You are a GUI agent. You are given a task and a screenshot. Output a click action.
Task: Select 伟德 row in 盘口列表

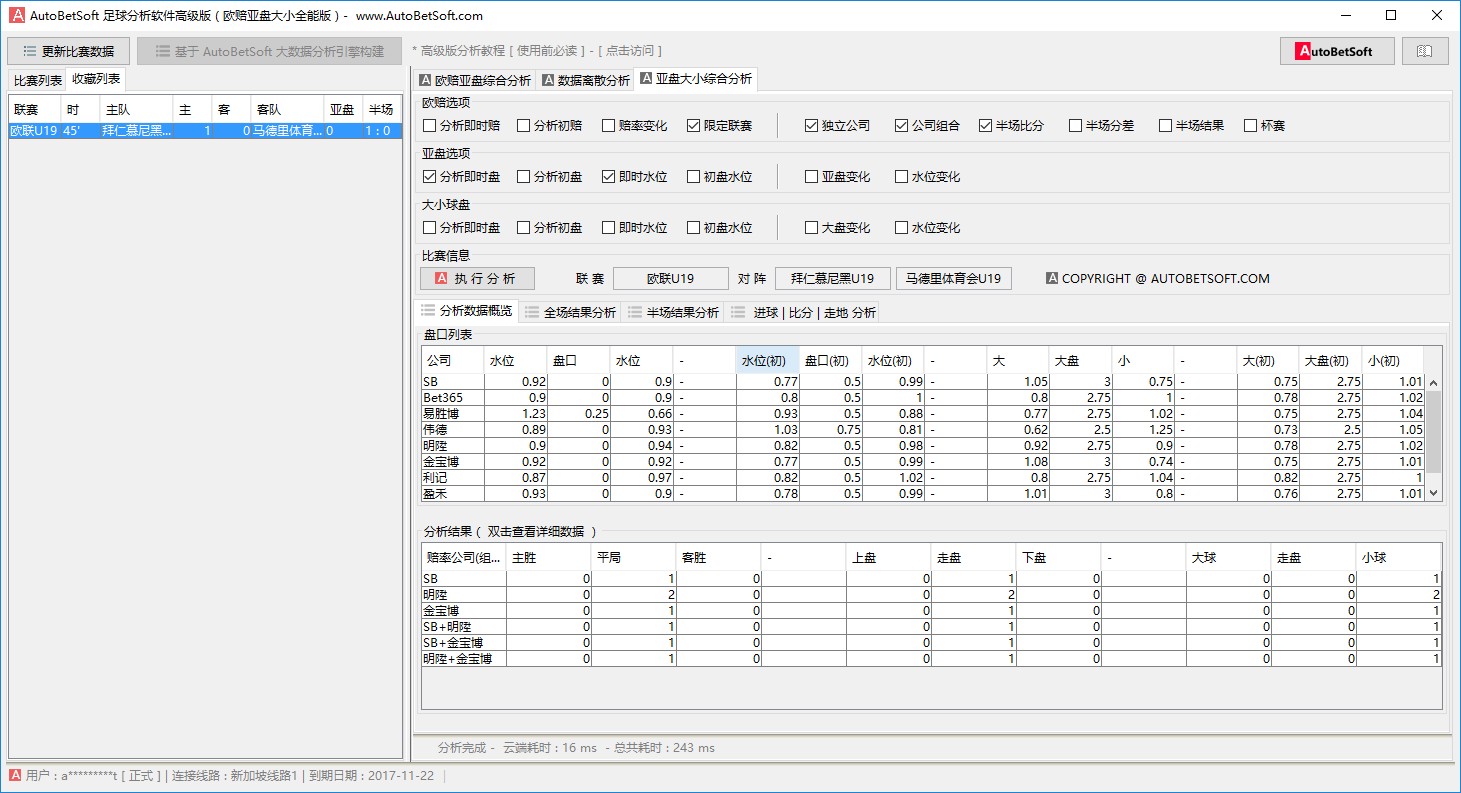pos(923,430)
